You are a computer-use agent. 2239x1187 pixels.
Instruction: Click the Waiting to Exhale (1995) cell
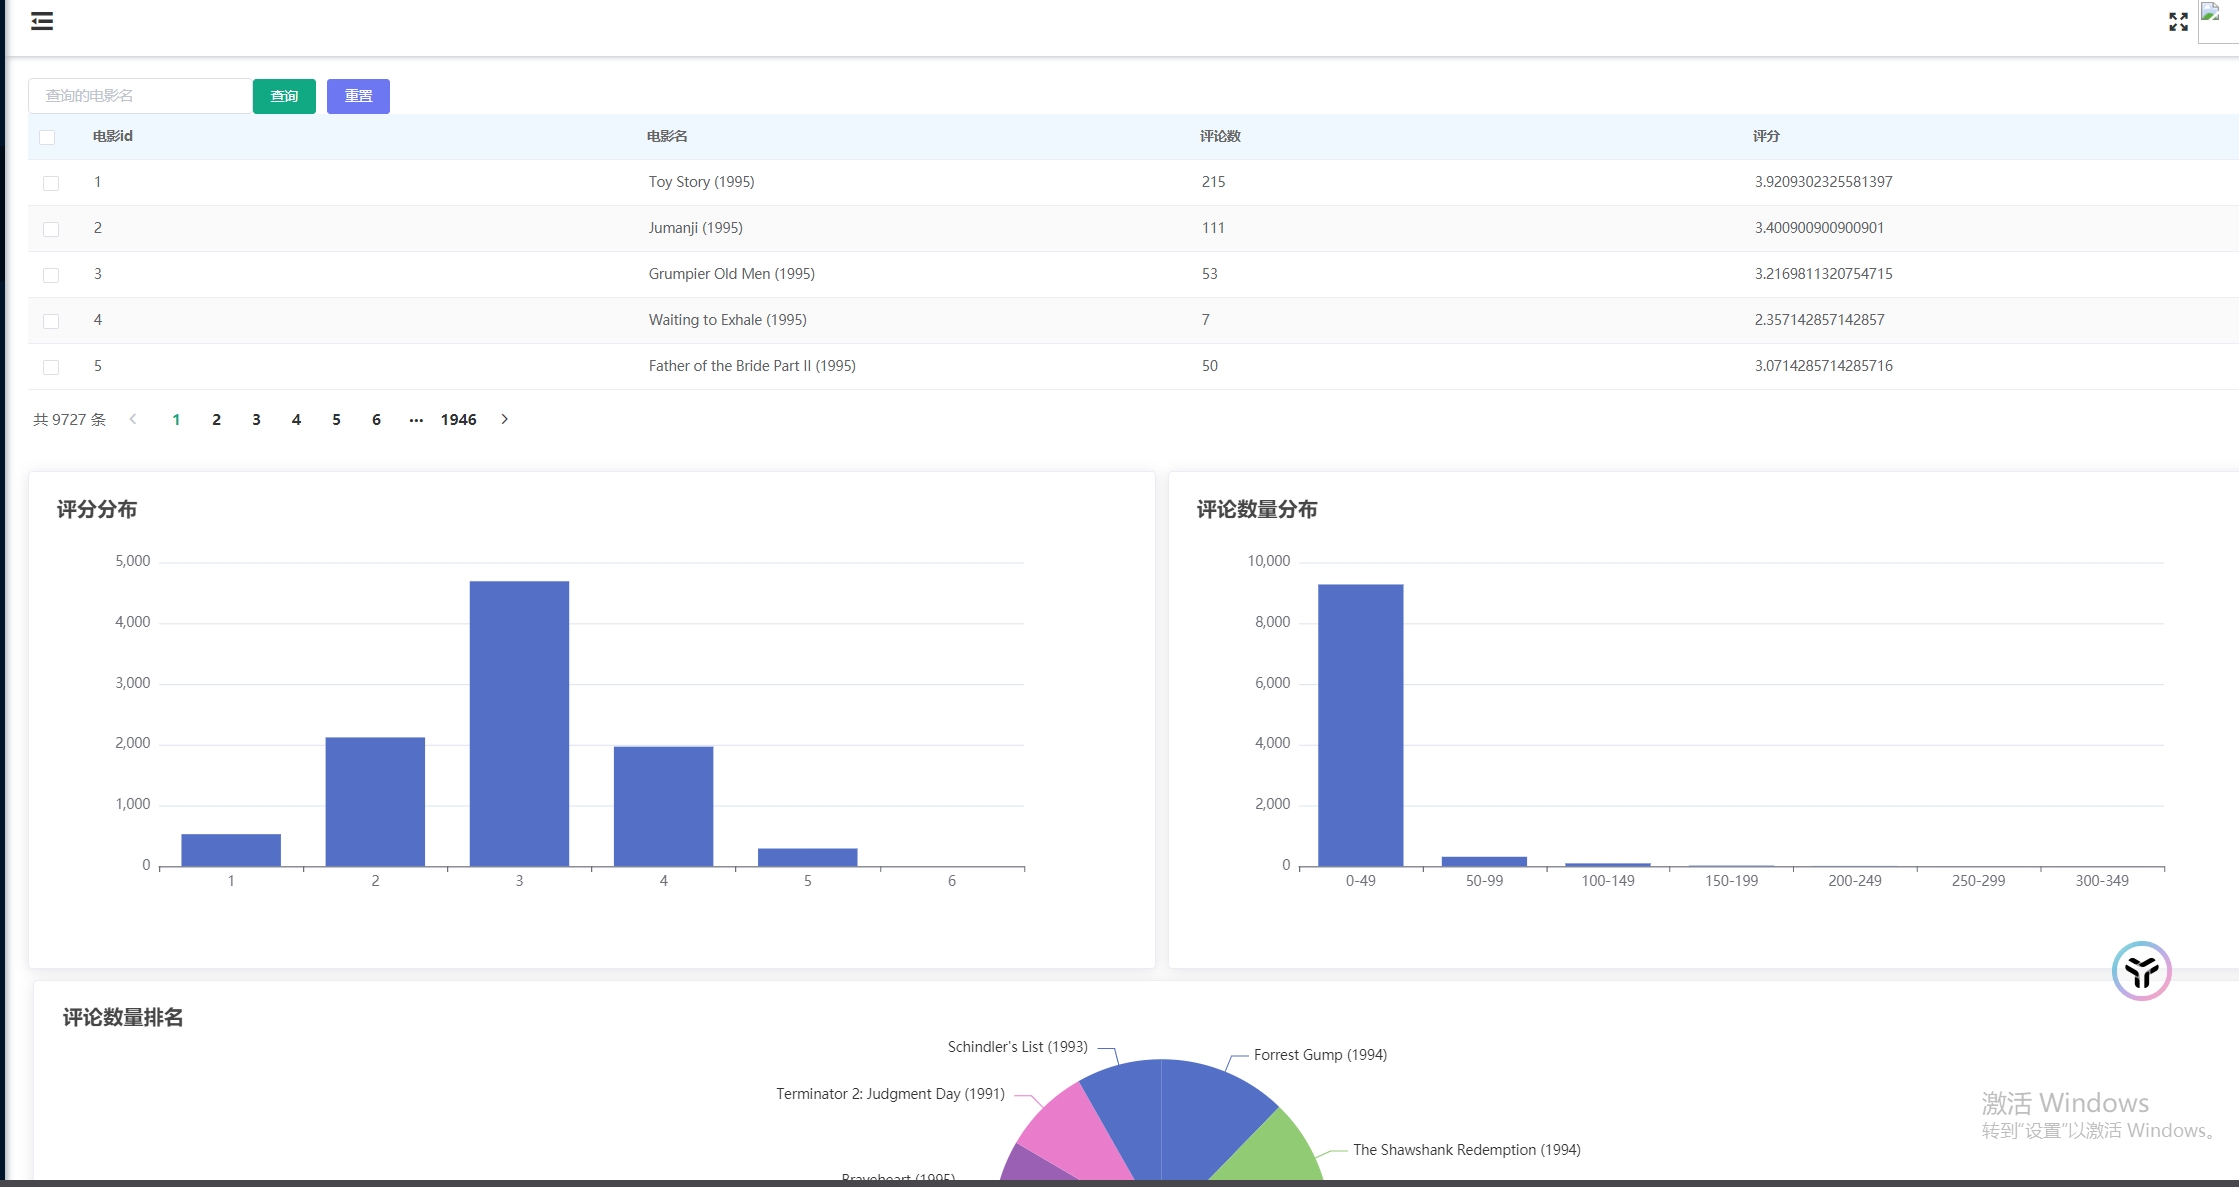pos(727,320)
